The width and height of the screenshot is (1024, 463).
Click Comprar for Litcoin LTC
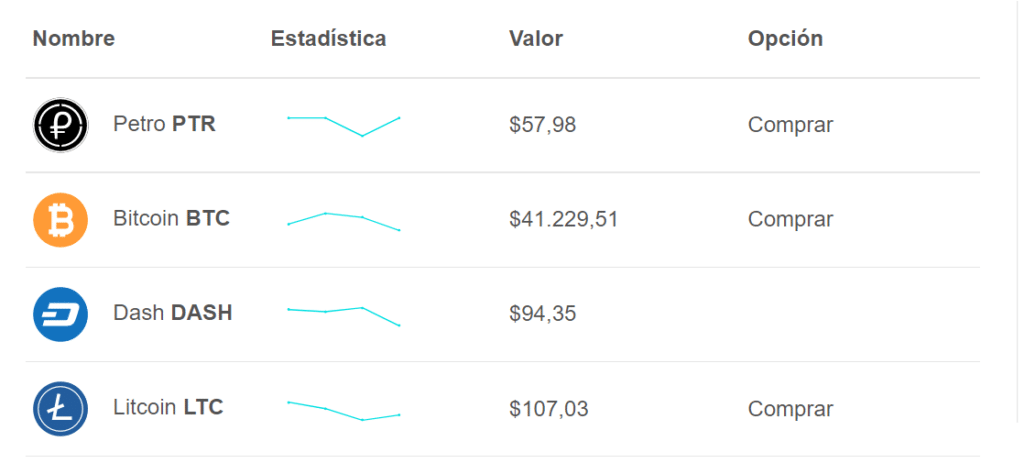point(790,409)
